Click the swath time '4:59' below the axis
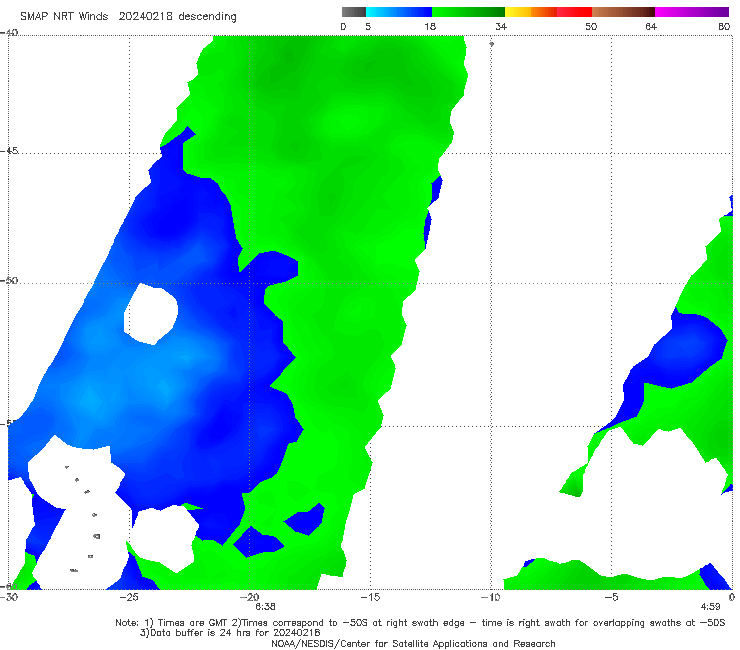740x650 pixels. pos(710,607)
